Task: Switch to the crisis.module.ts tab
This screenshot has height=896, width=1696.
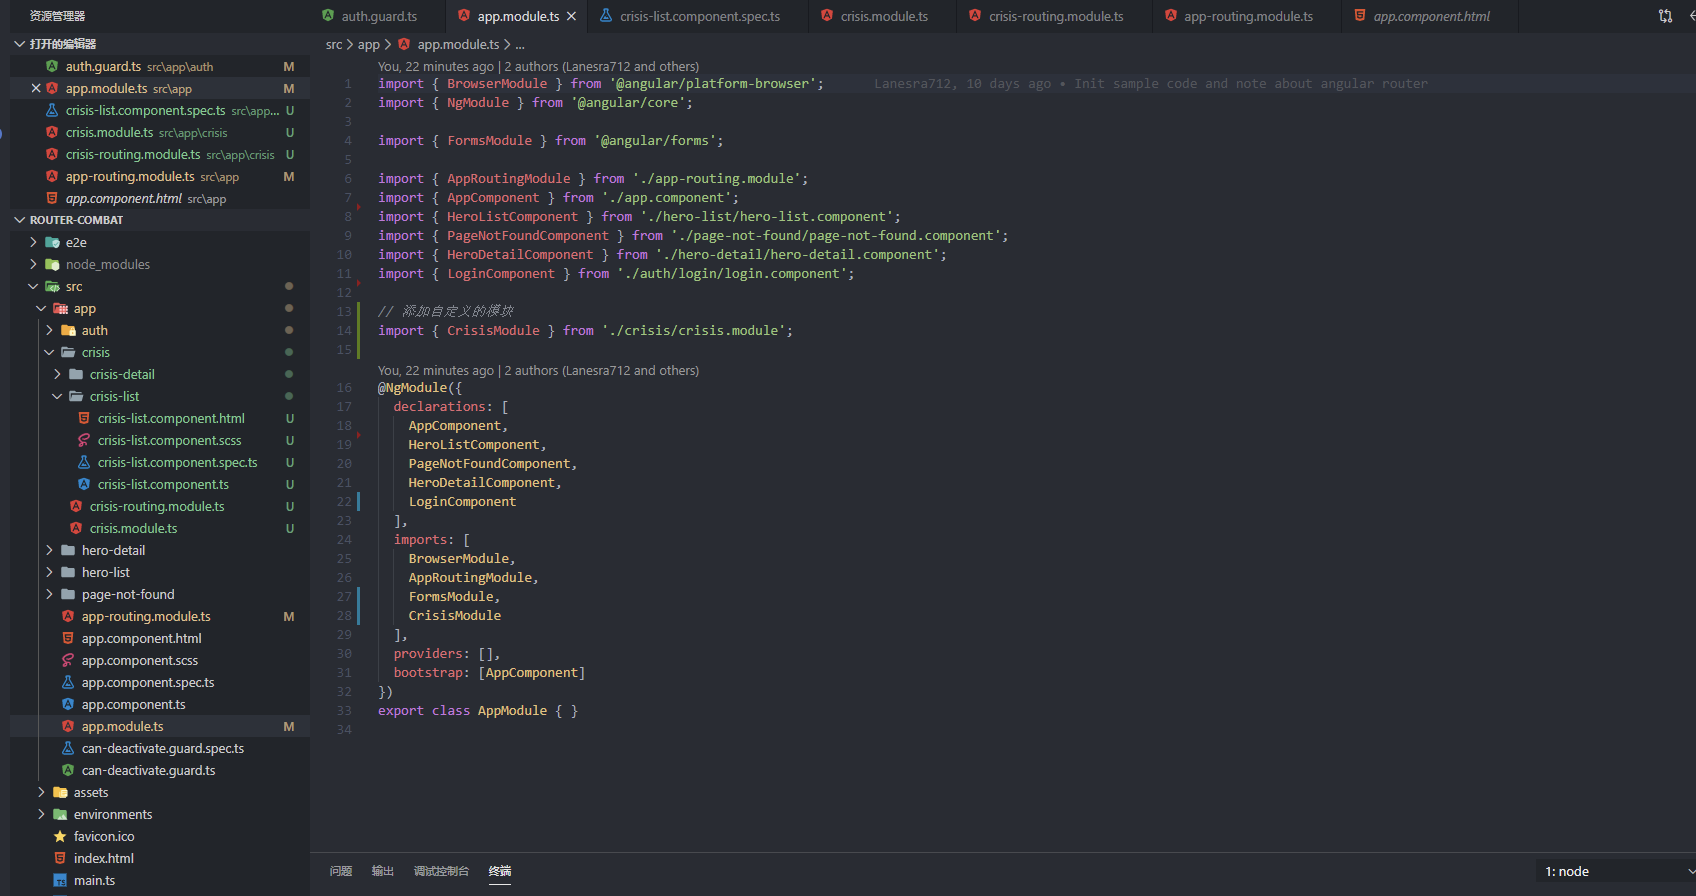Action: tap(883, 16)
